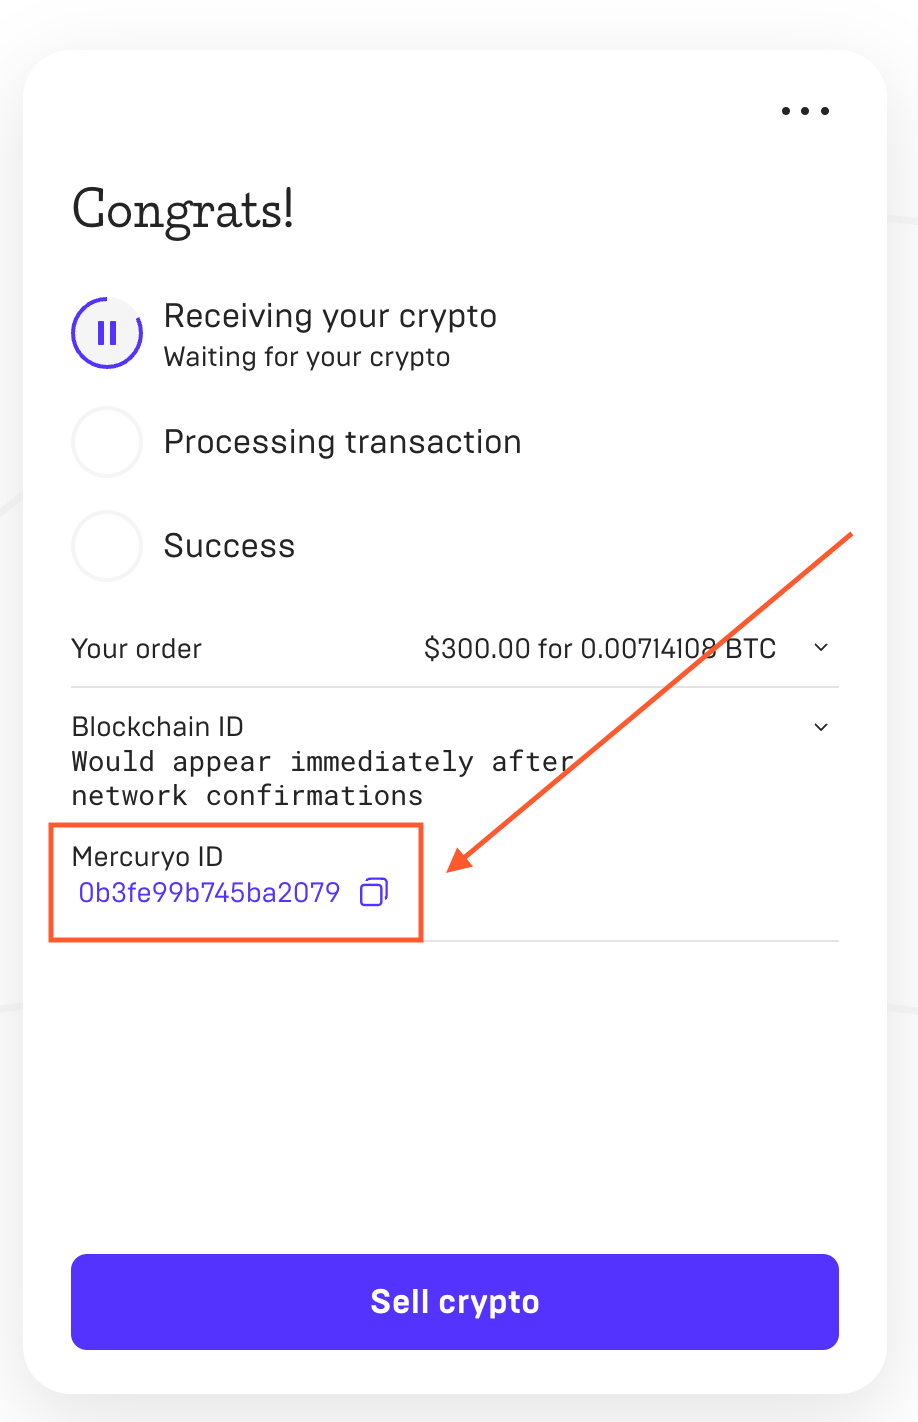
Task: Click the Success step label
Action: (229, 546)
